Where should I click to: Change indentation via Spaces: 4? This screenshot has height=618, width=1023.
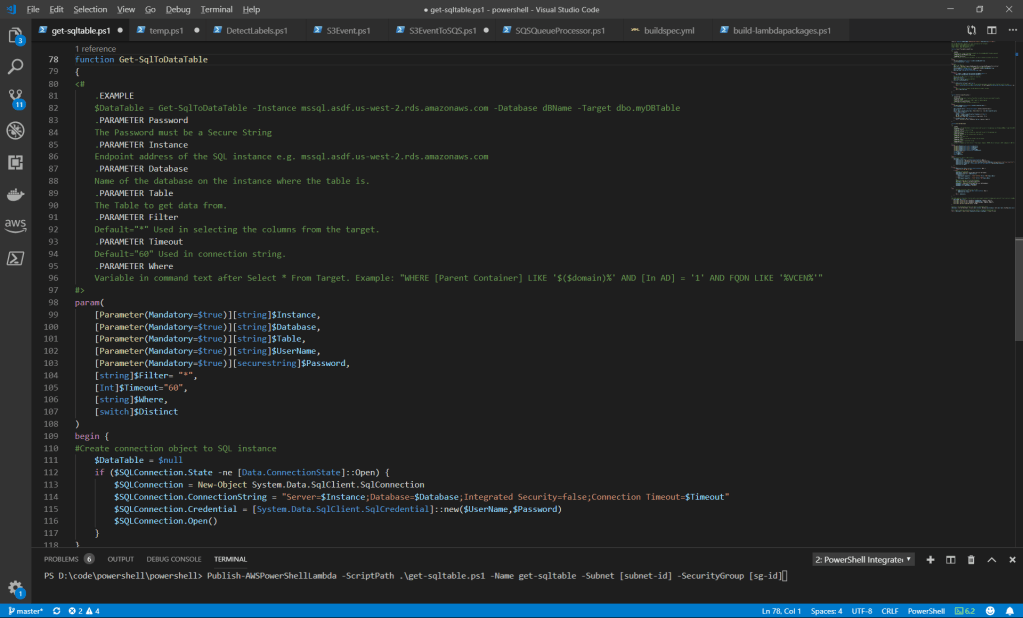(826, 611)
